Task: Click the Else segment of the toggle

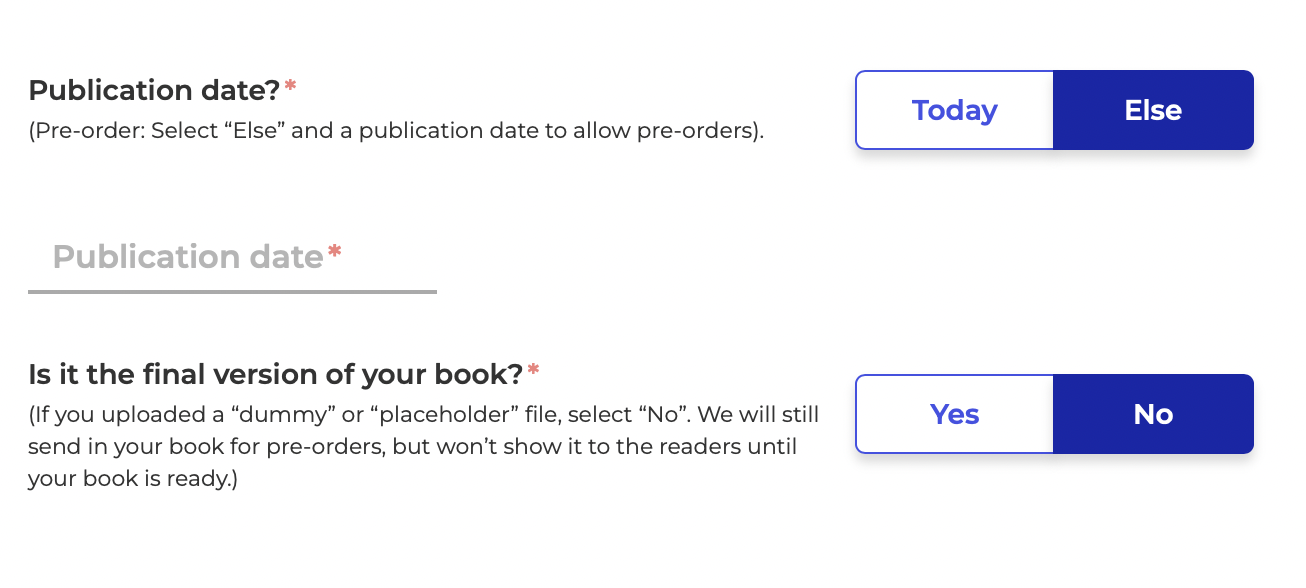Action: (x=1153, y=110)
